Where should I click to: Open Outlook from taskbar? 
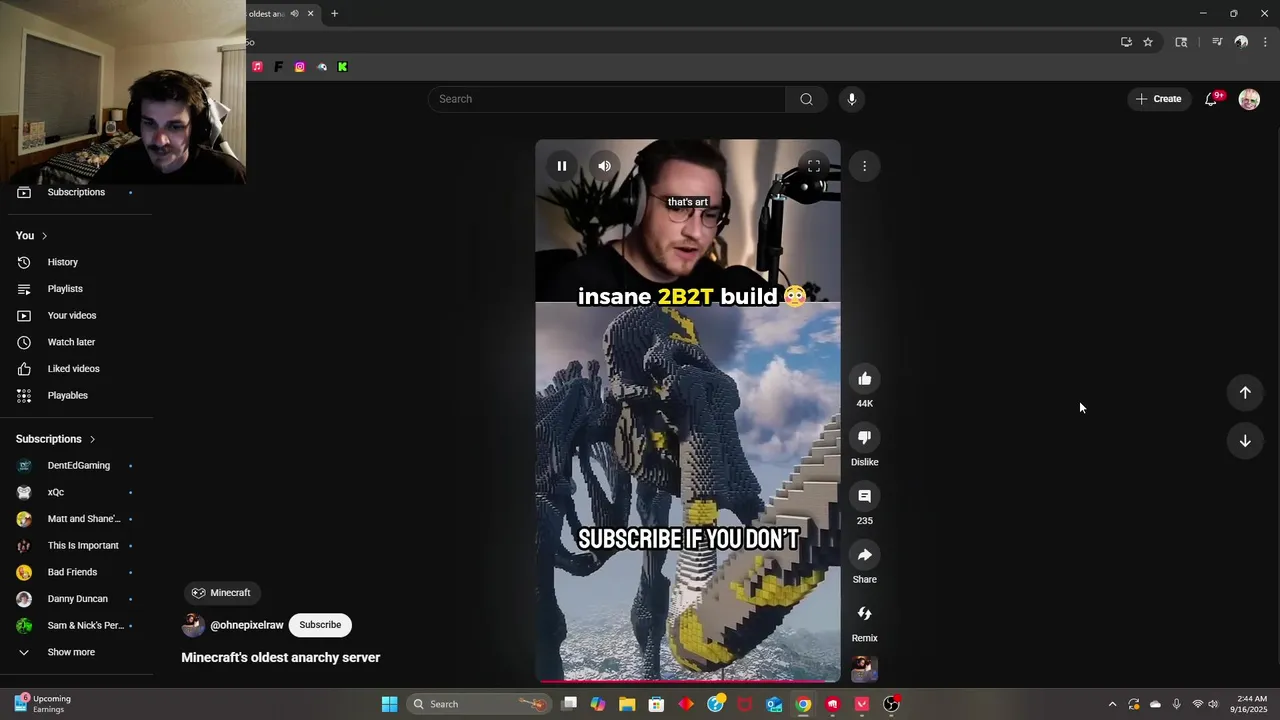click(x=774, y=704)
